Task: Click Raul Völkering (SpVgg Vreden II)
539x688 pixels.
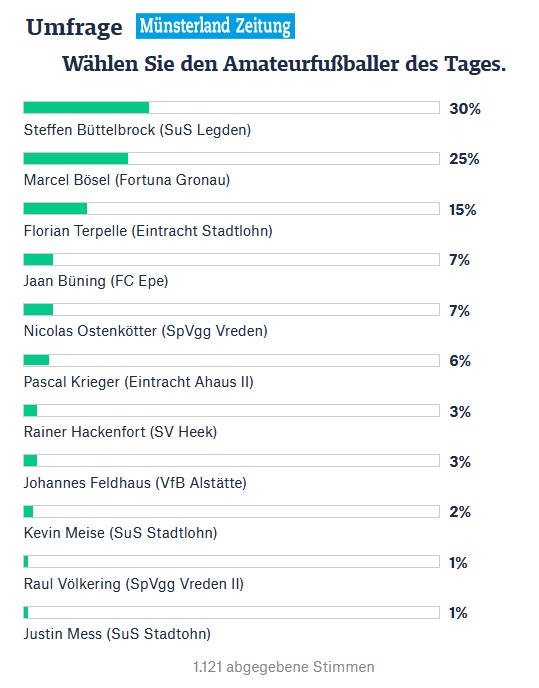Action: point(133,584)
